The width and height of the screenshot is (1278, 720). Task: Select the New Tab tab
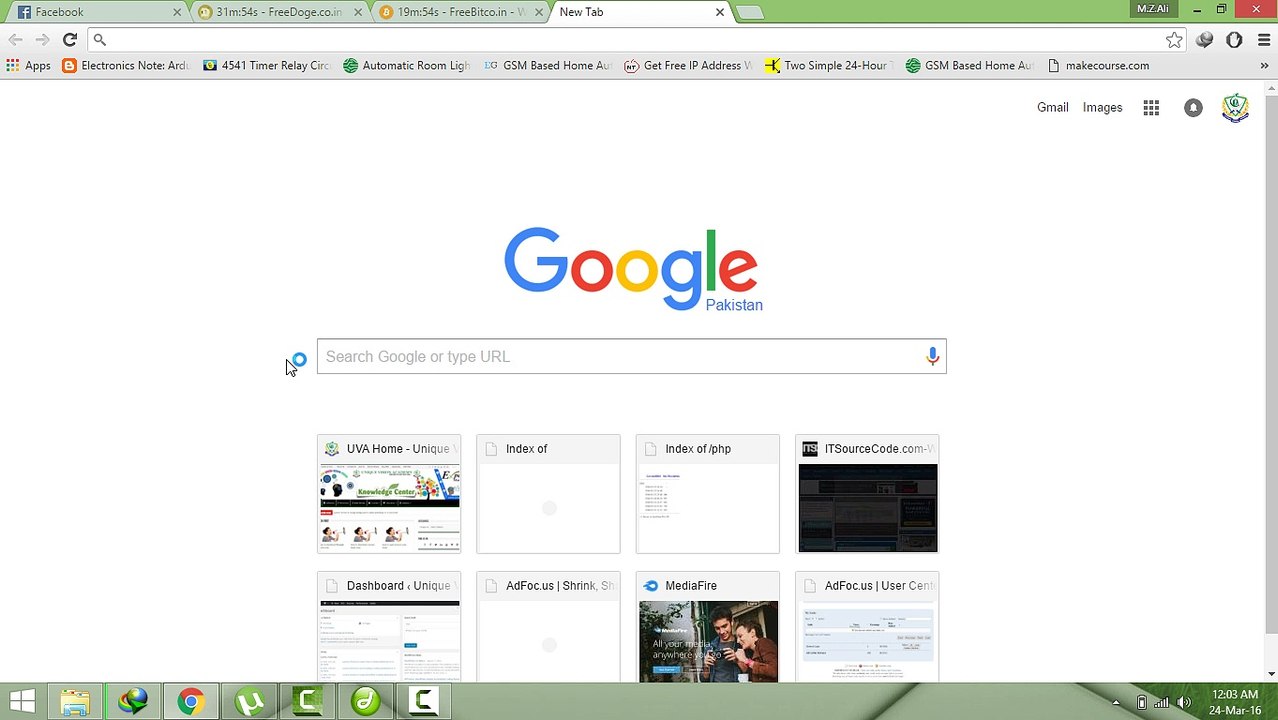click(x=640, y=12)
